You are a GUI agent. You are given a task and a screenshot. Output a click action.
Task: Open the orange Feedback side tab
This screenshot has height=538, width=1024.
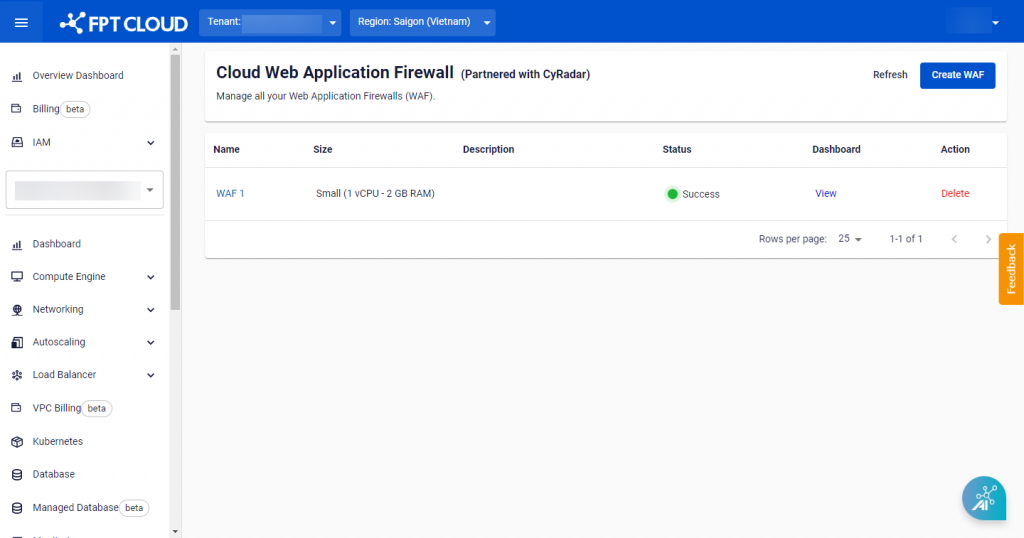point(1011,269)
